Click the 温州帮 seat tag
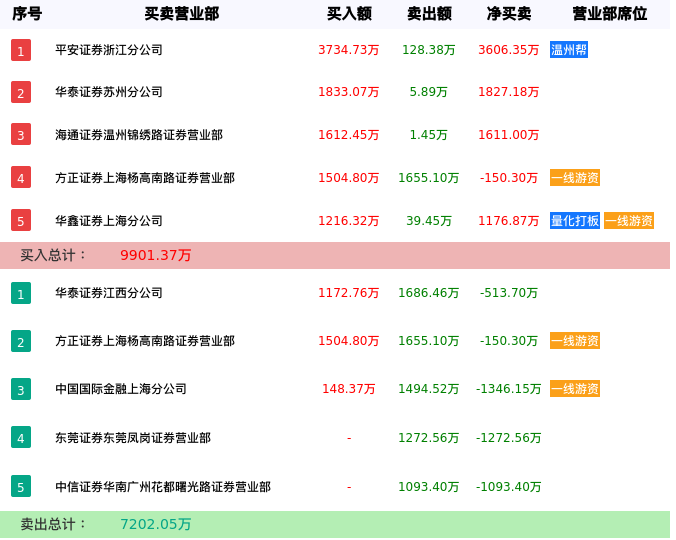 569,50
